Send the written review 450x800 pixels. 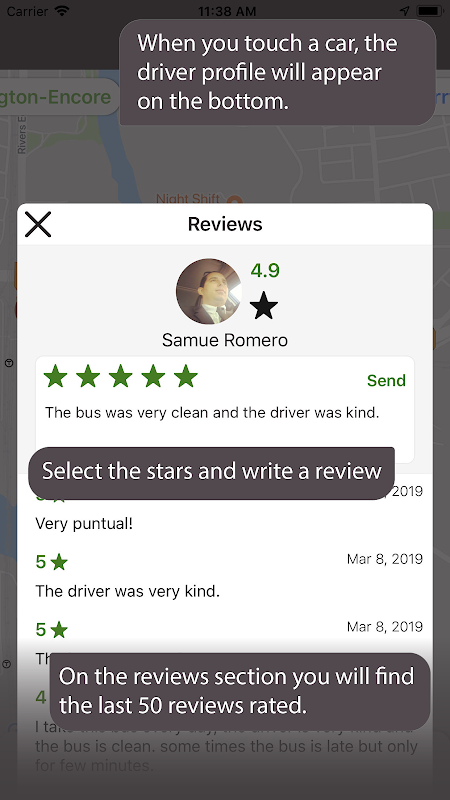click(386, 381)
